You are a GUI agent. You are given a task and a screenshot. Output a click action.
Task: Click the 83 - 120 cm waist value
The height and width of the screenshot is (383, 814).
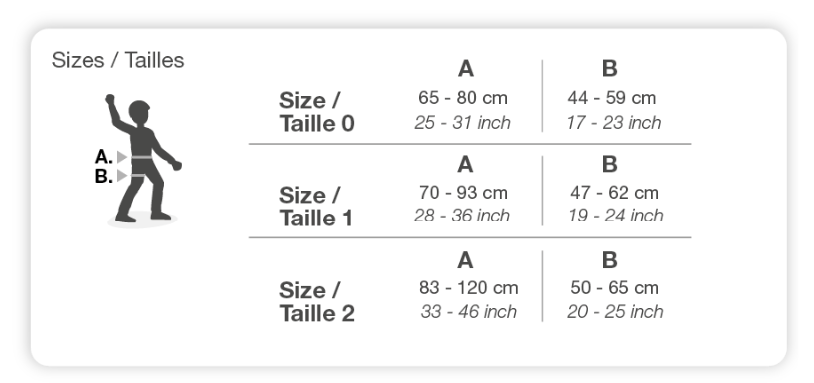click(468, 288)
